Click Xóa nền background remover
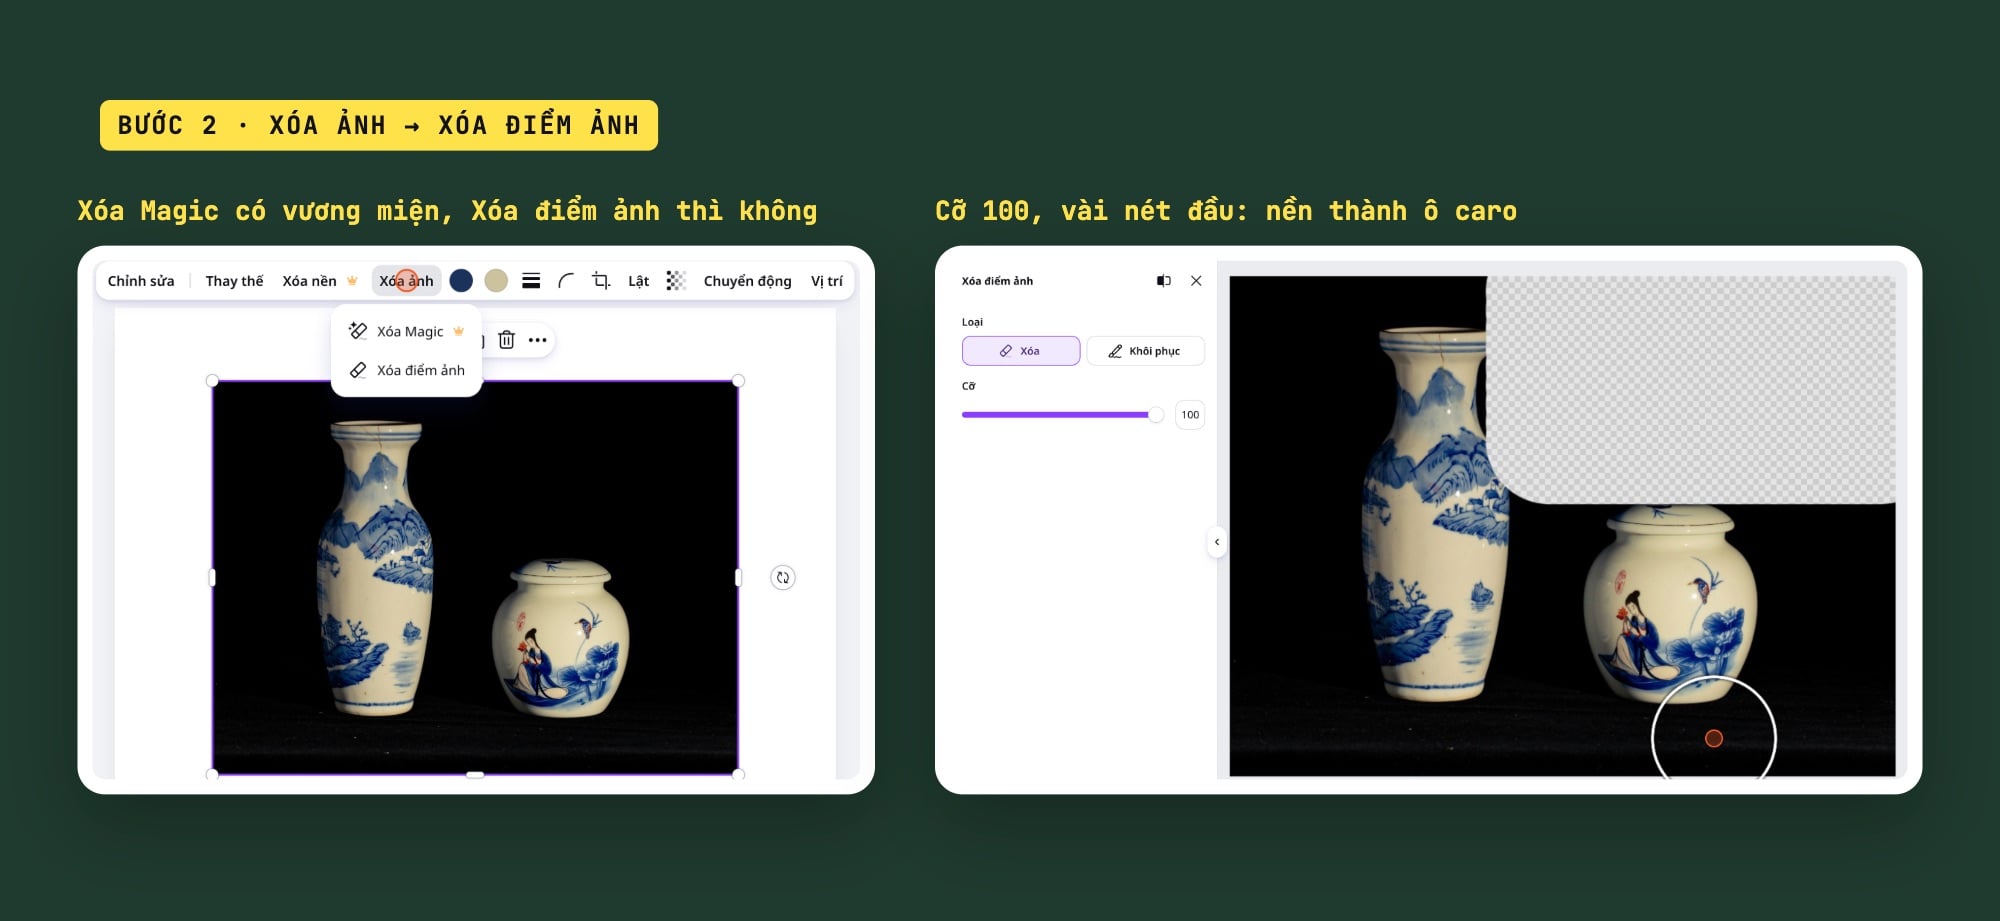The width and height of the screenshot is (2000, 921). point(319,281)
